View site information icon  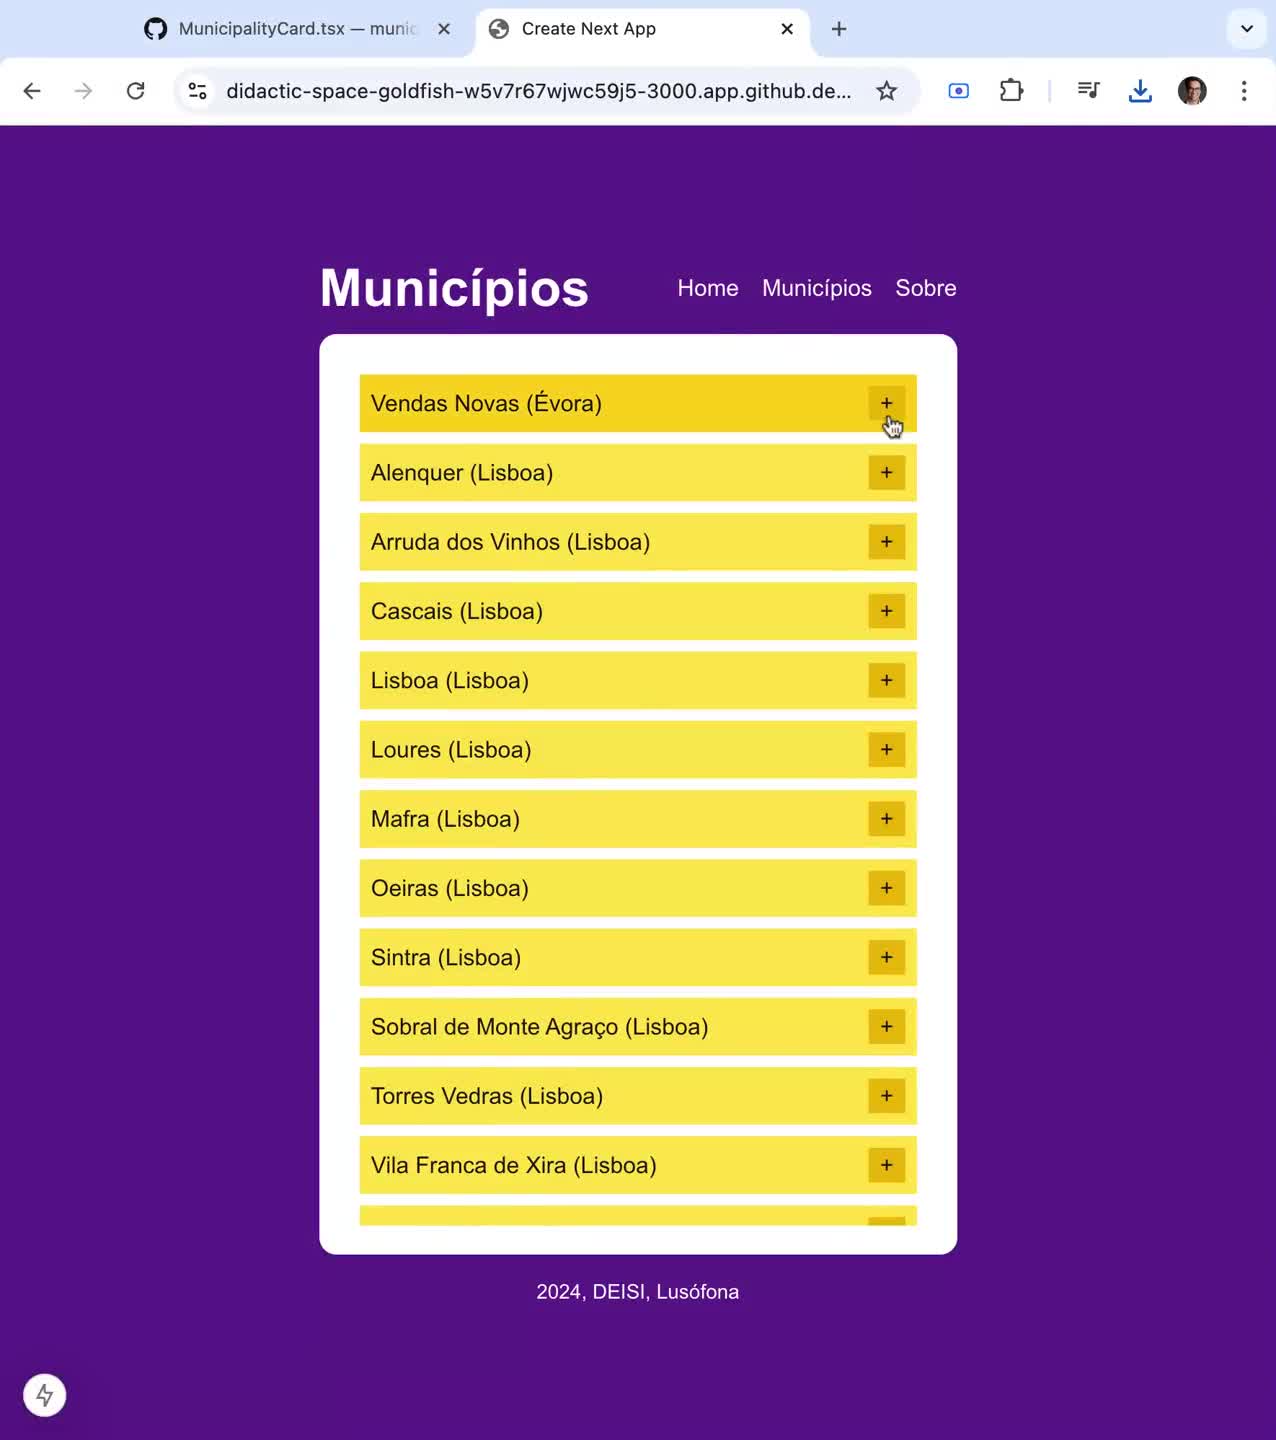tap(198, 91)
